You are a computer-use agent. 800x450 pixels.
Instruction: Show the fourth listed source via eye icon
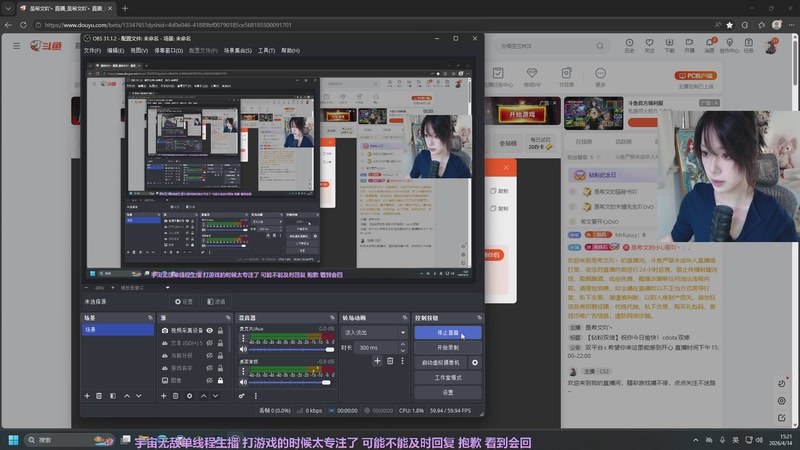[x=209, y=368]
